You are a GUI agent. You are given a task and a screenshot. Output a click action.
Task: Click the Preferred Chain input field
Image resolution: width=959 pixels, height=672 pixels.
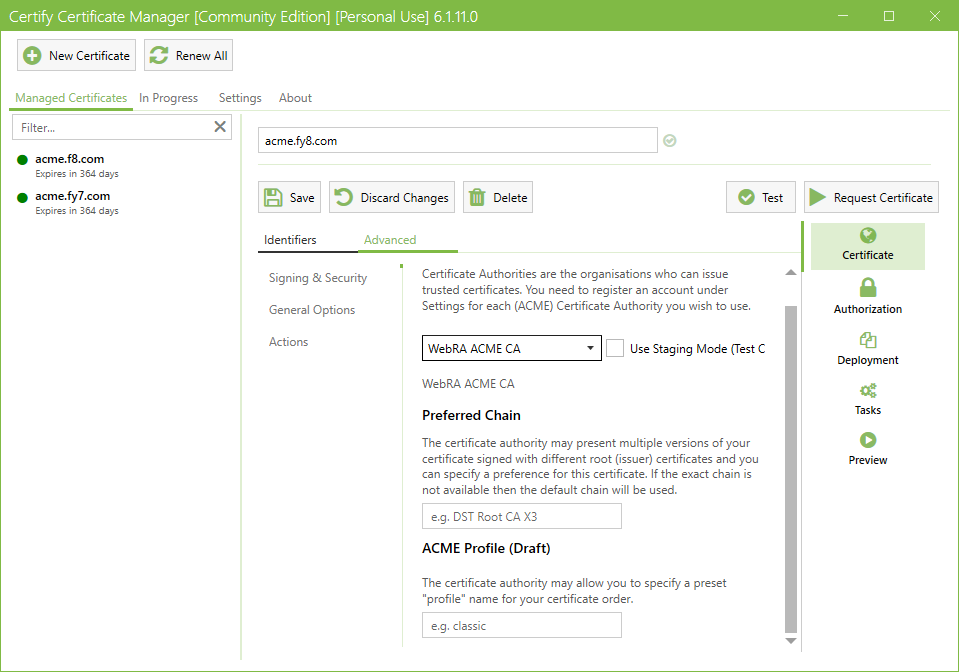point(522,517)
